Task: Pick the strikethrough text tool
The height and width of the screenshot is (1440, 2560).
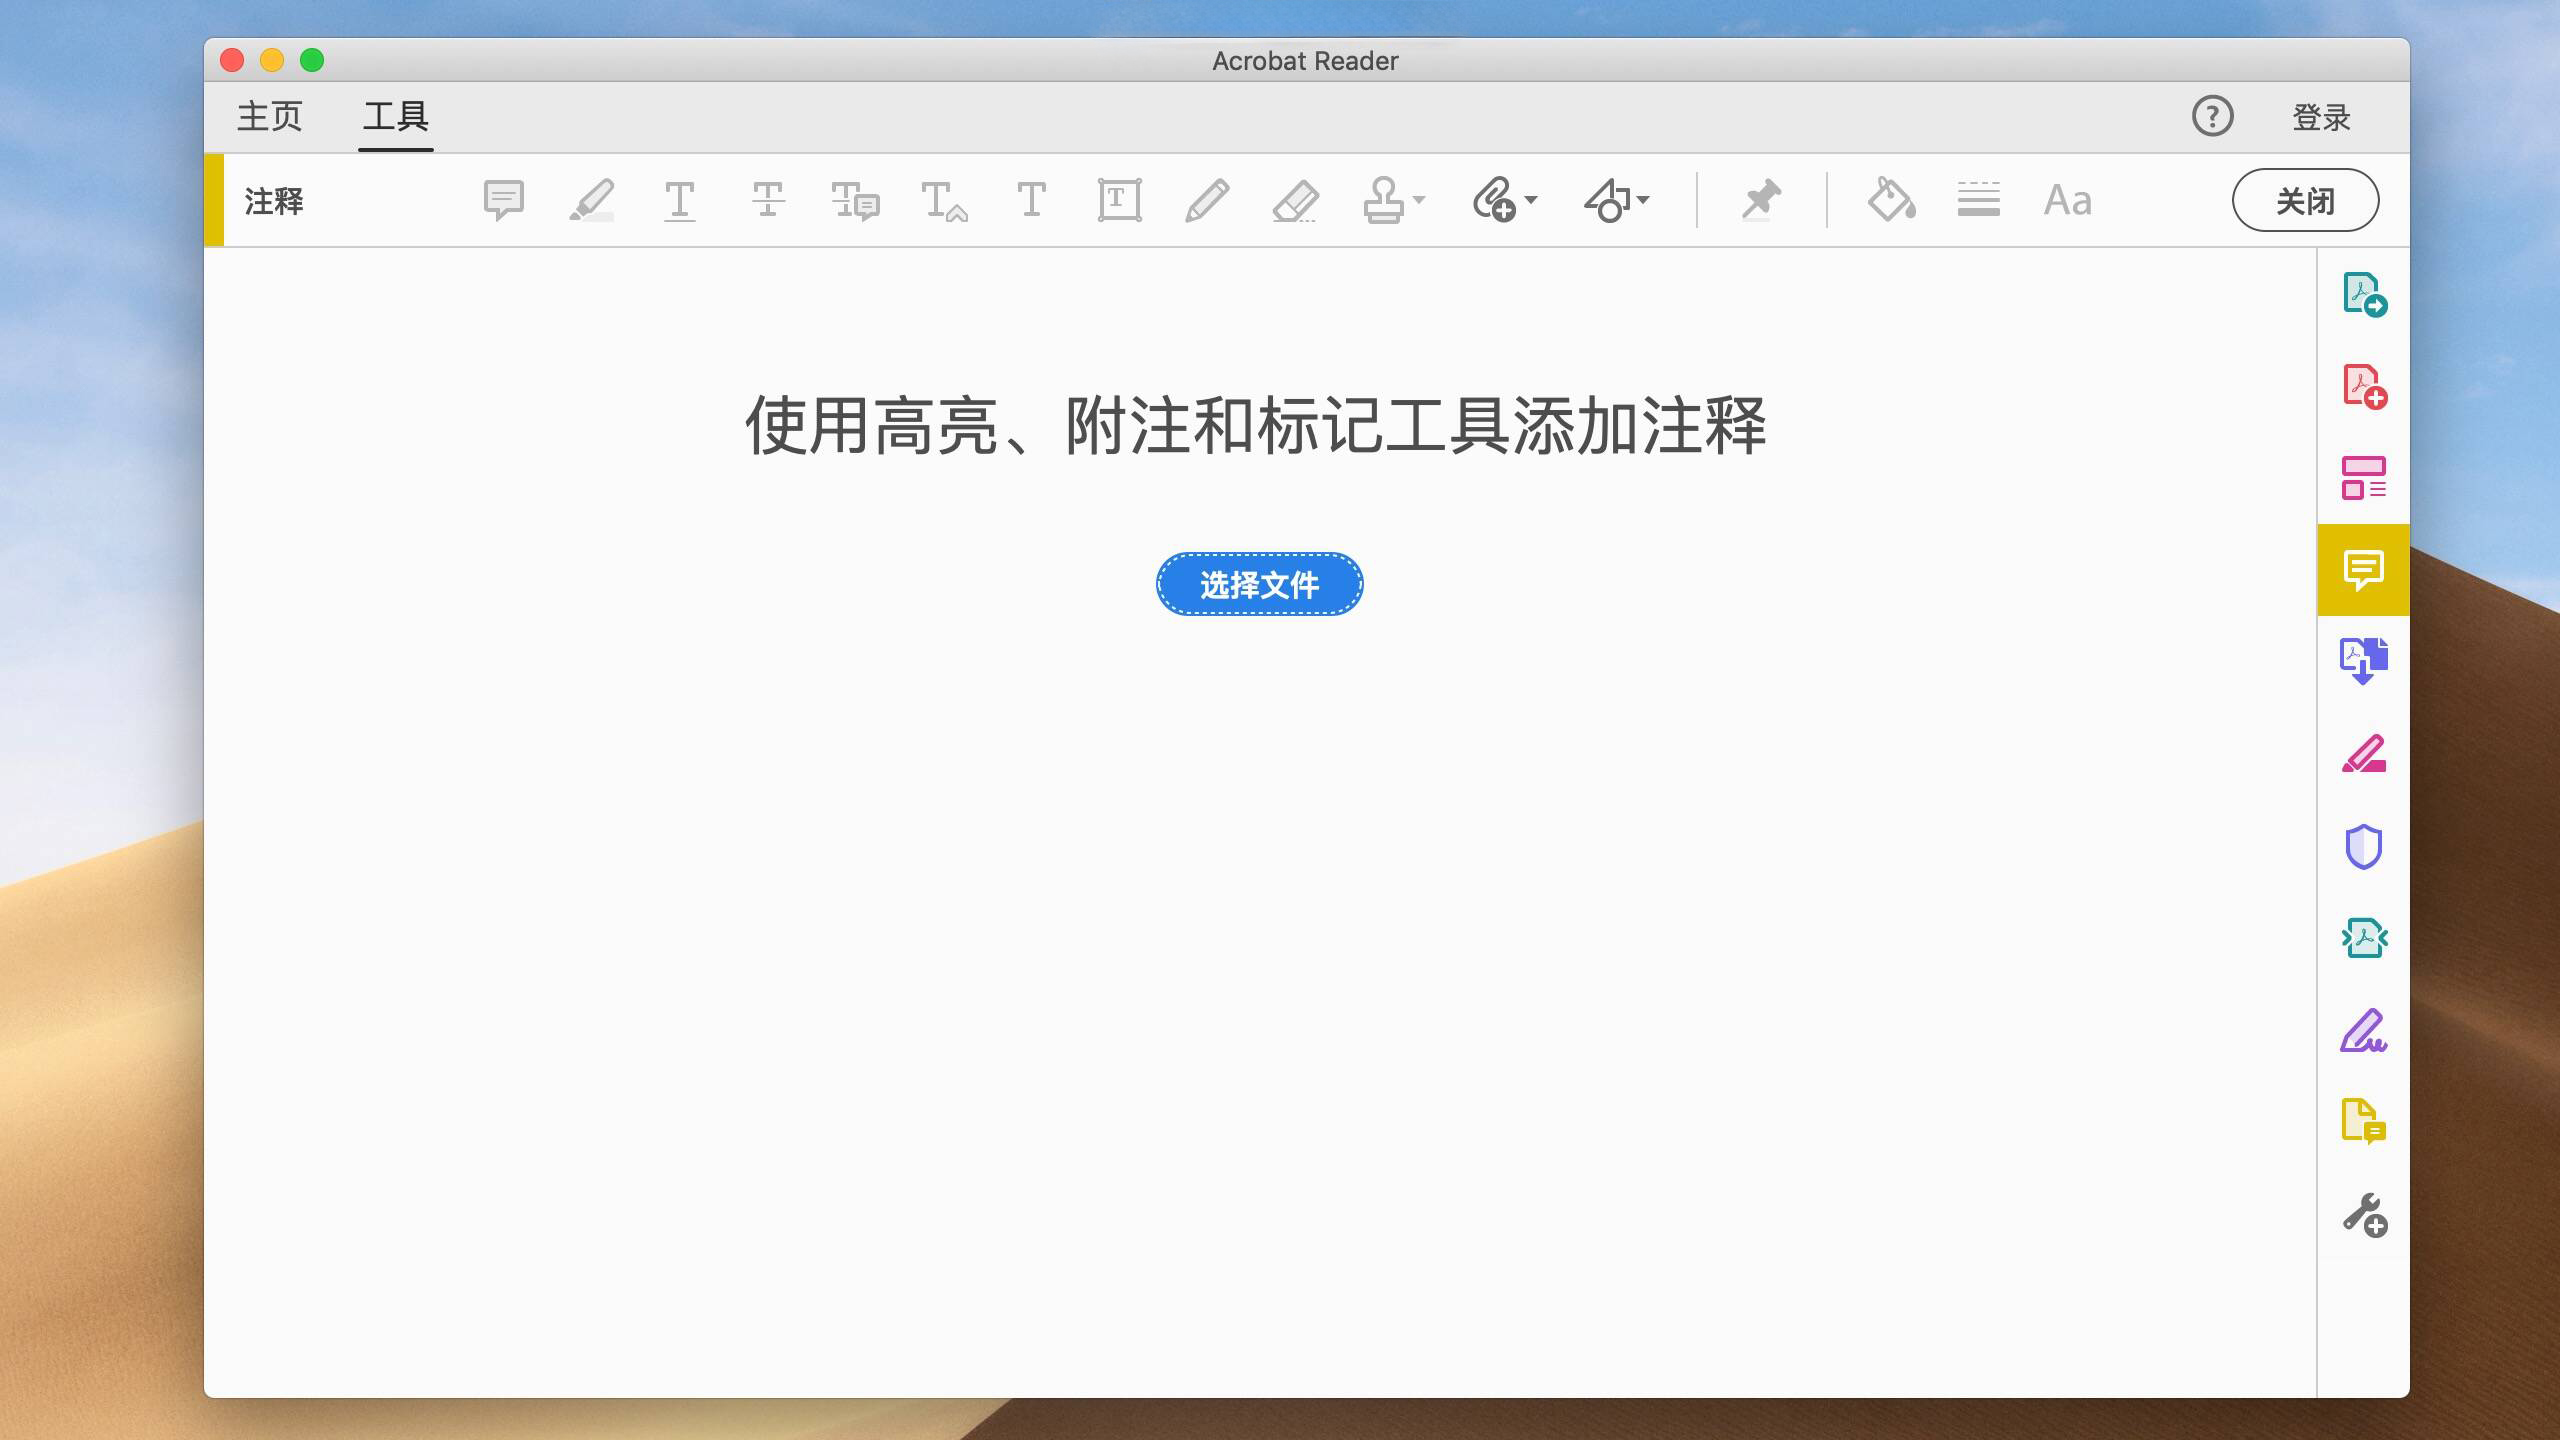Action: [768, 200]
